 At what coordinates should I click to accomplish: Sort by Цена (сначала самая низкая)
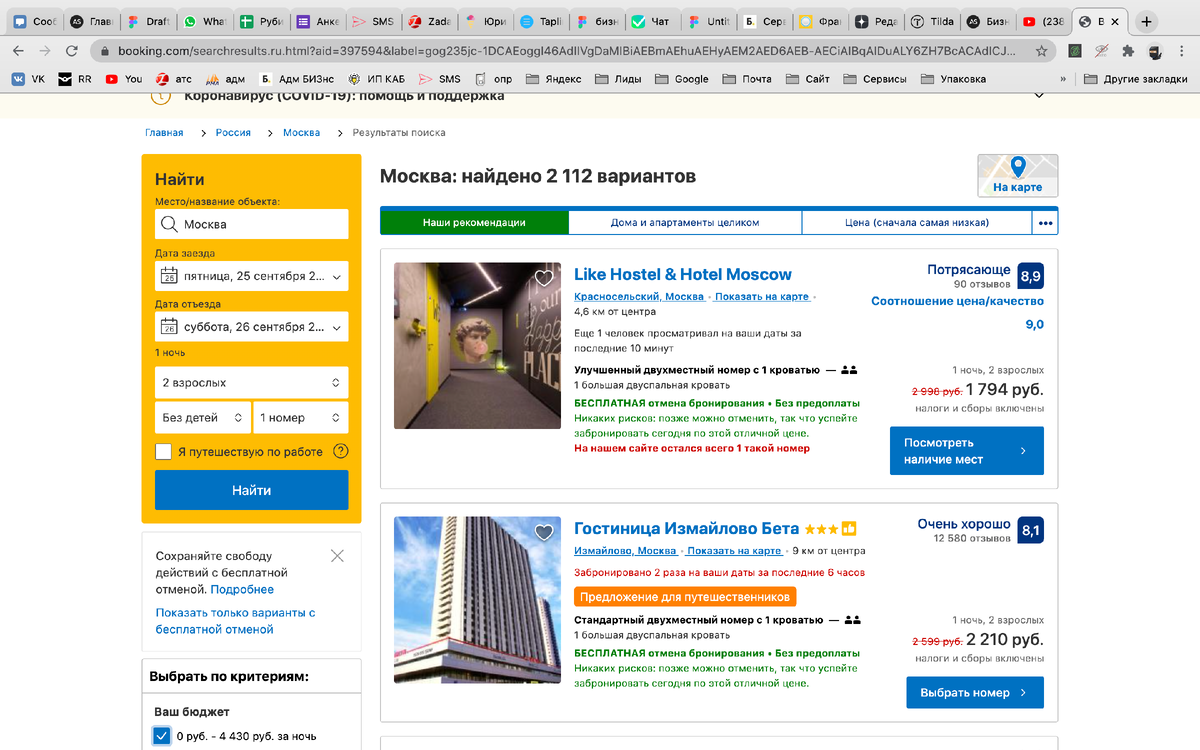[918, 222]
